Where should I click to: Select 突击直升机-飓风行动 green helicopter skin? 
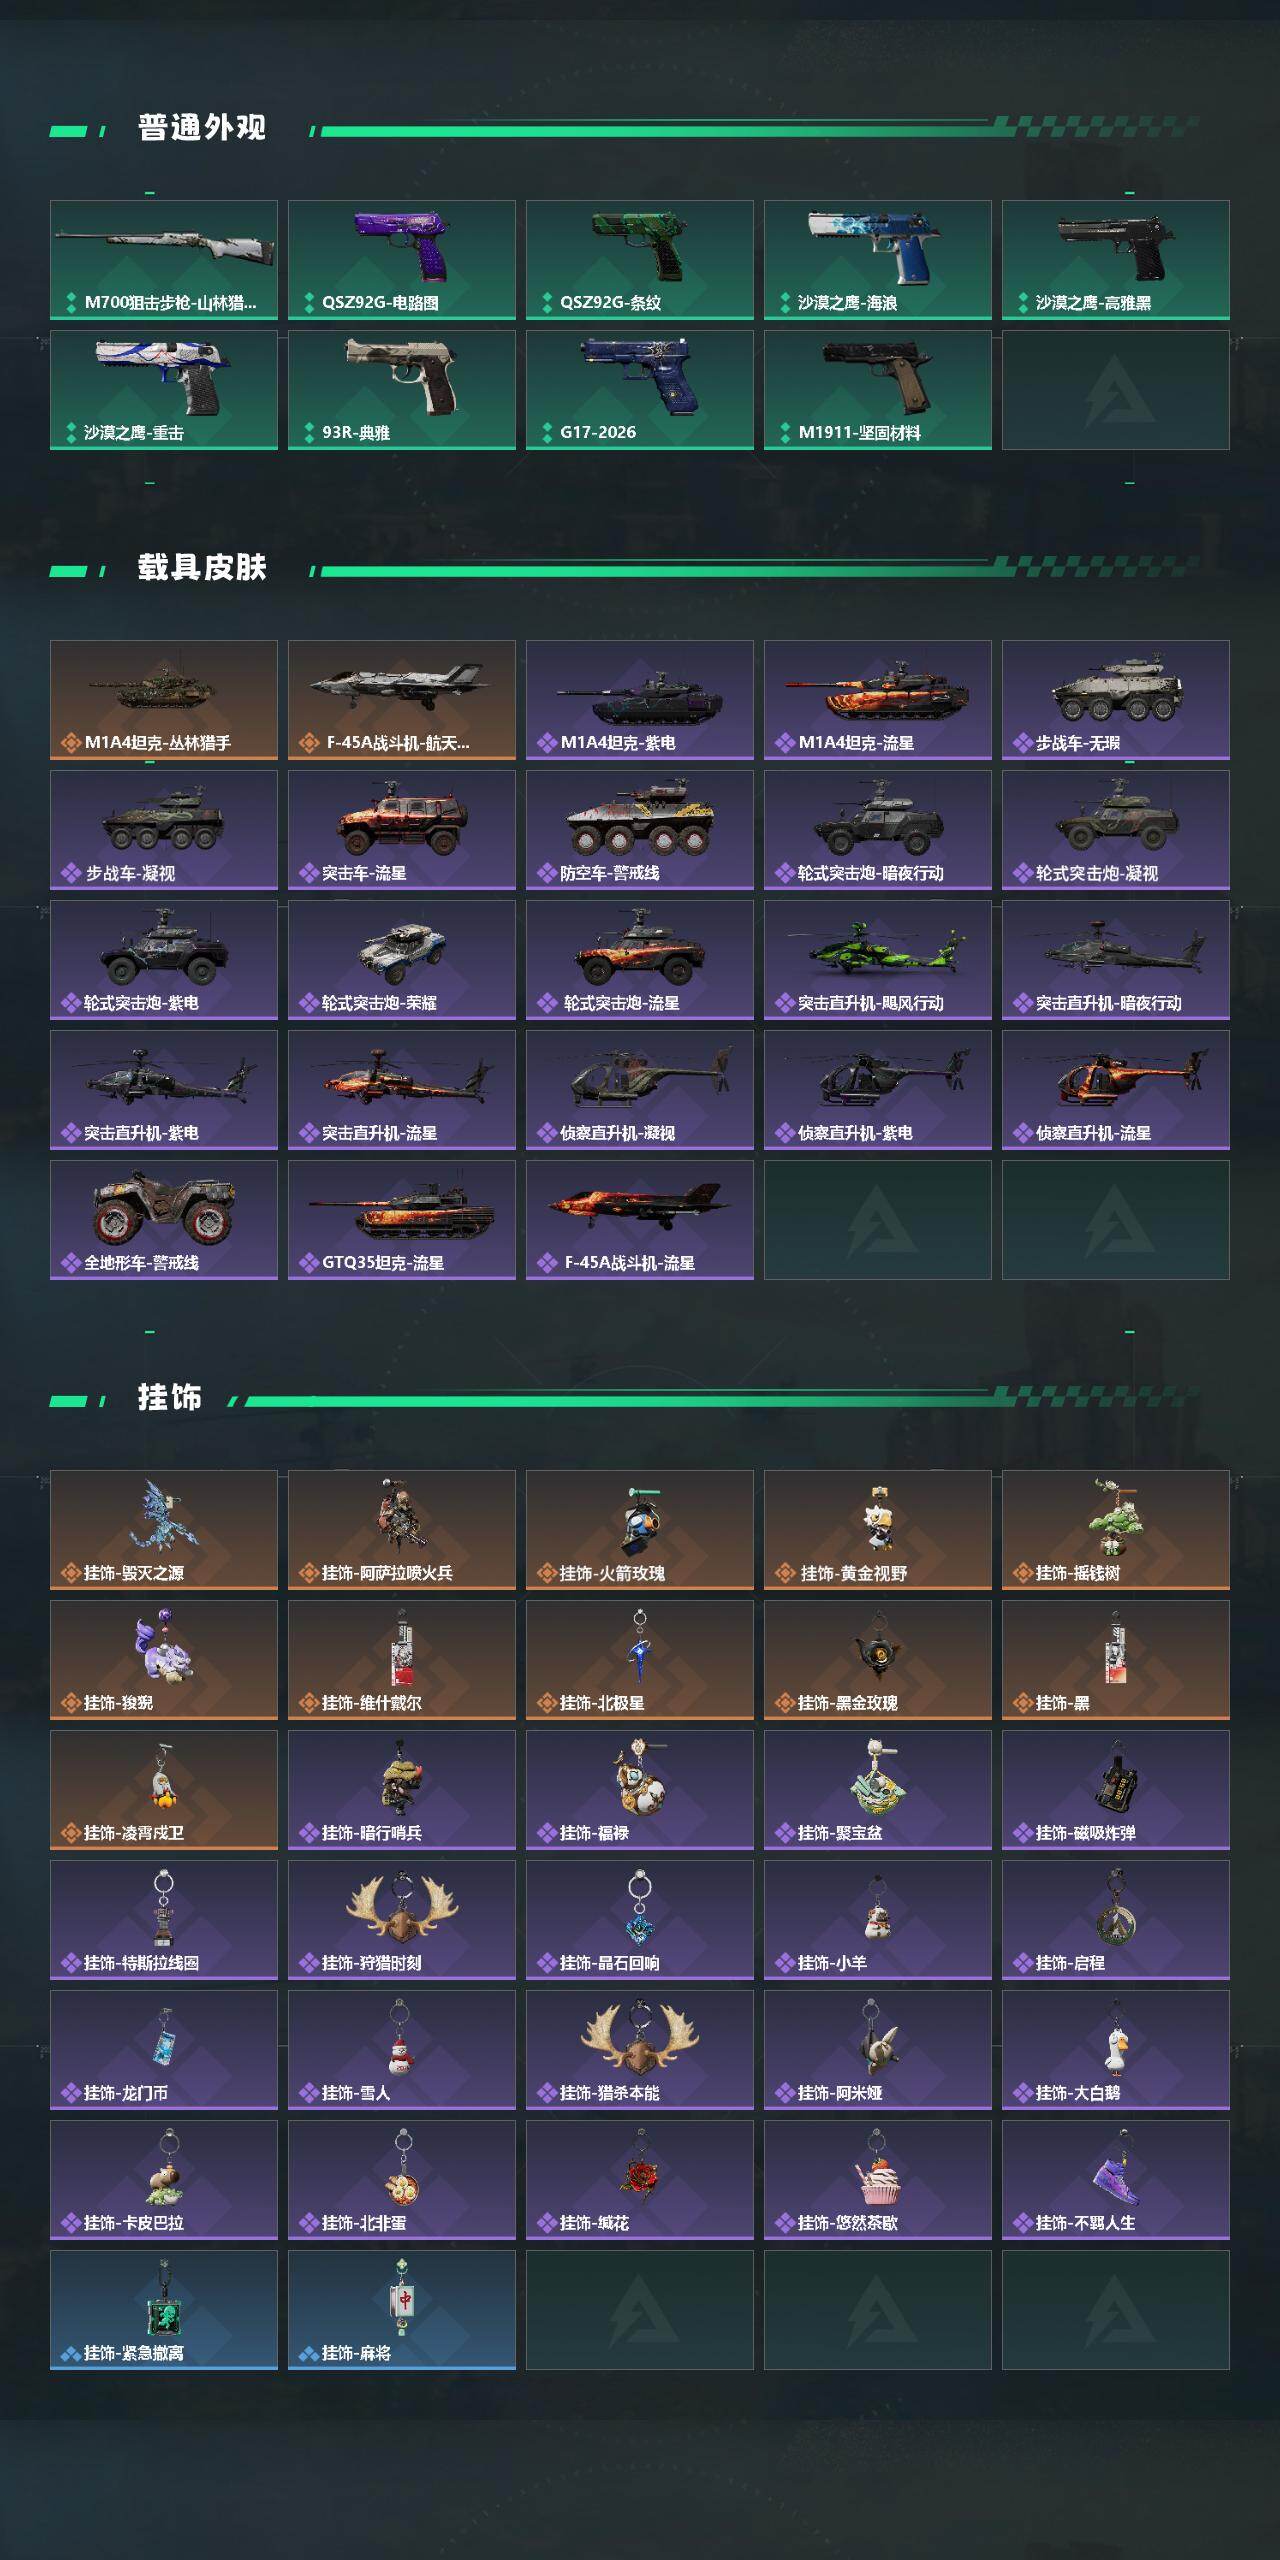[x=878, y=960]
